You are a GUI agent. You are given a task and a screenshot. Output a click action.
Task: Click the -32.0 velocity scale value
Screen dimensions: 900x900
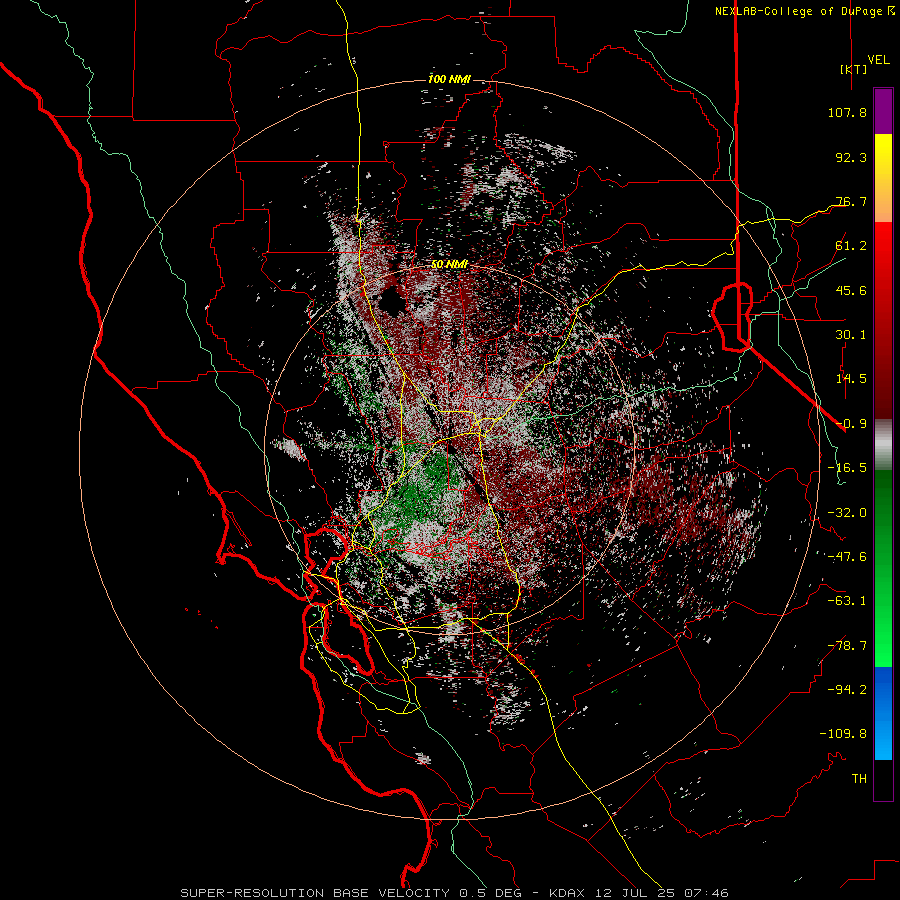point(847,513)
